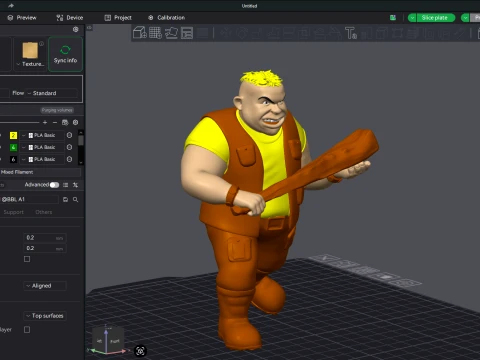Viewport: 480px width, 360px height.
Task: Click the Auto orient toolbar icon
Action: pos(171,33)
